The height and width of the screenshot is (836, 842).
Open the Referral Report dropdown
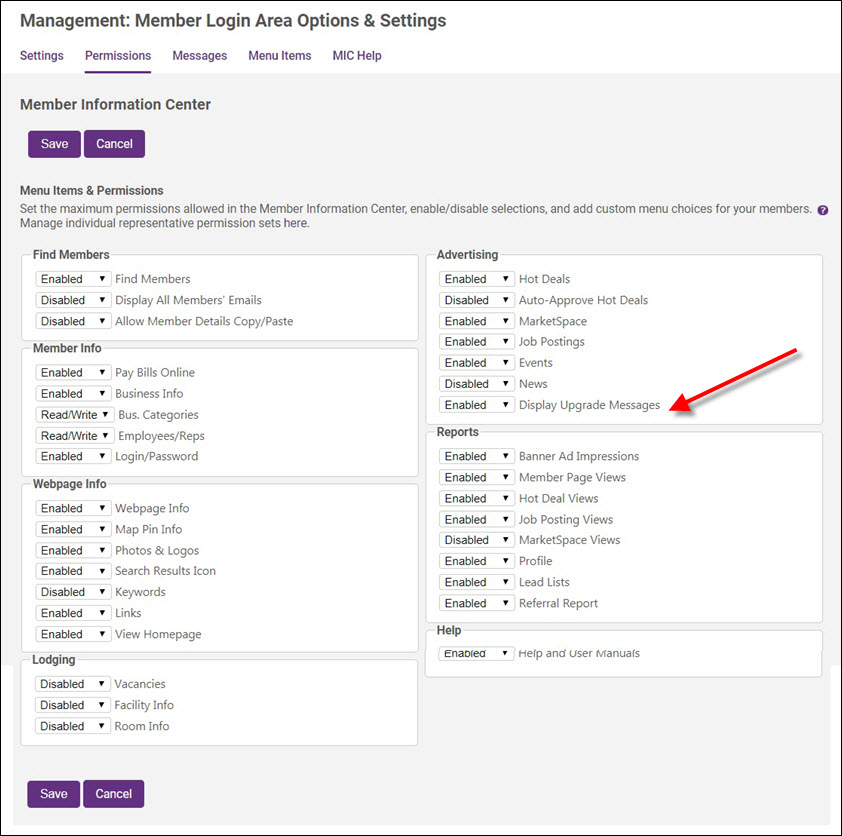pos(477,603)
